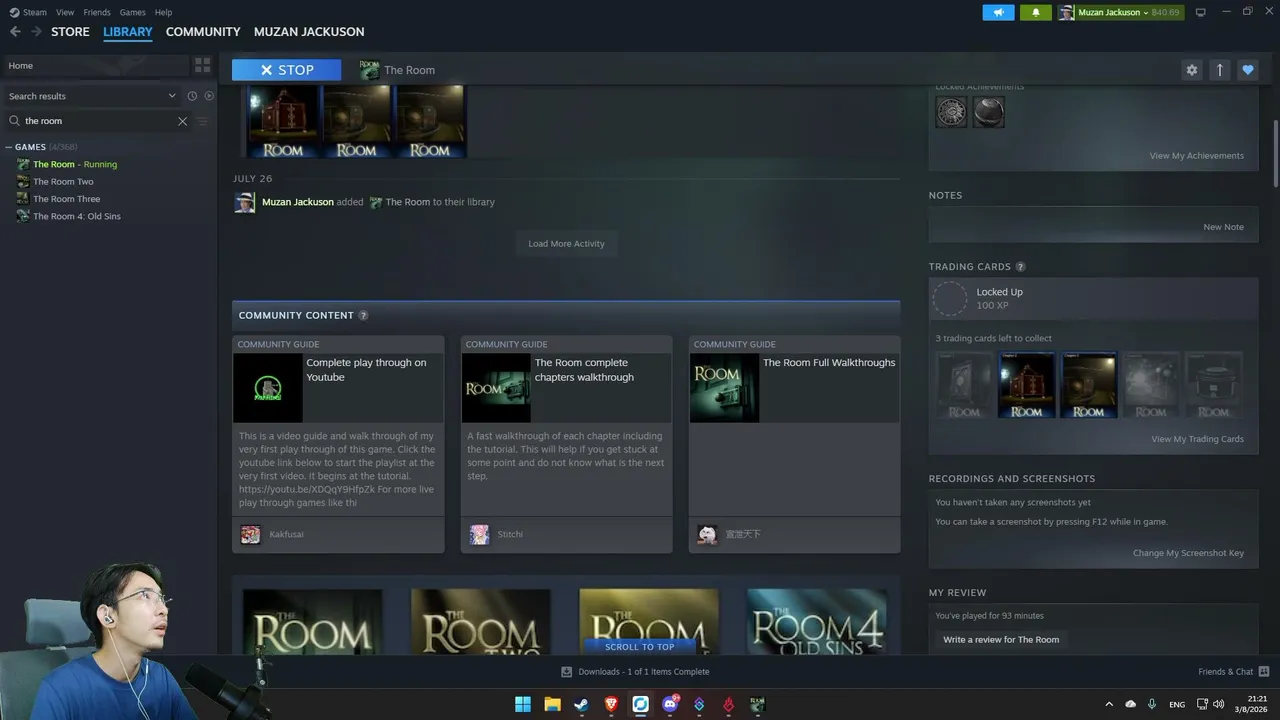1280x720 pixels.
Task: Open Discord from the taskbar
Action: pyautogui.click(x=670, y=704)
